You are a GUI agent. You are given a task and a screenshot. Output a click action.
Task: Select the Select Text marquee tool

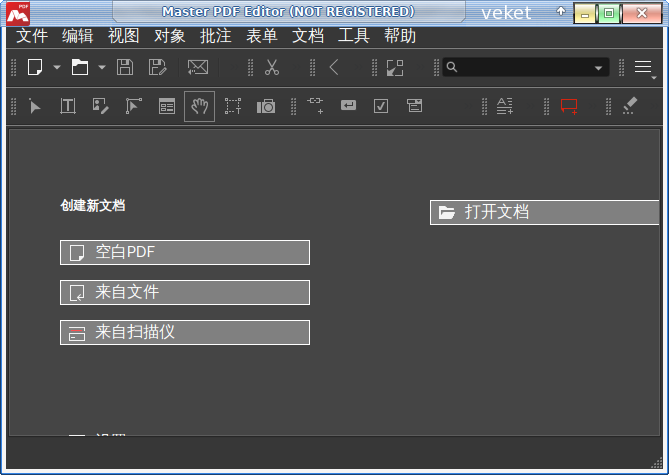(x=233, y=106)
